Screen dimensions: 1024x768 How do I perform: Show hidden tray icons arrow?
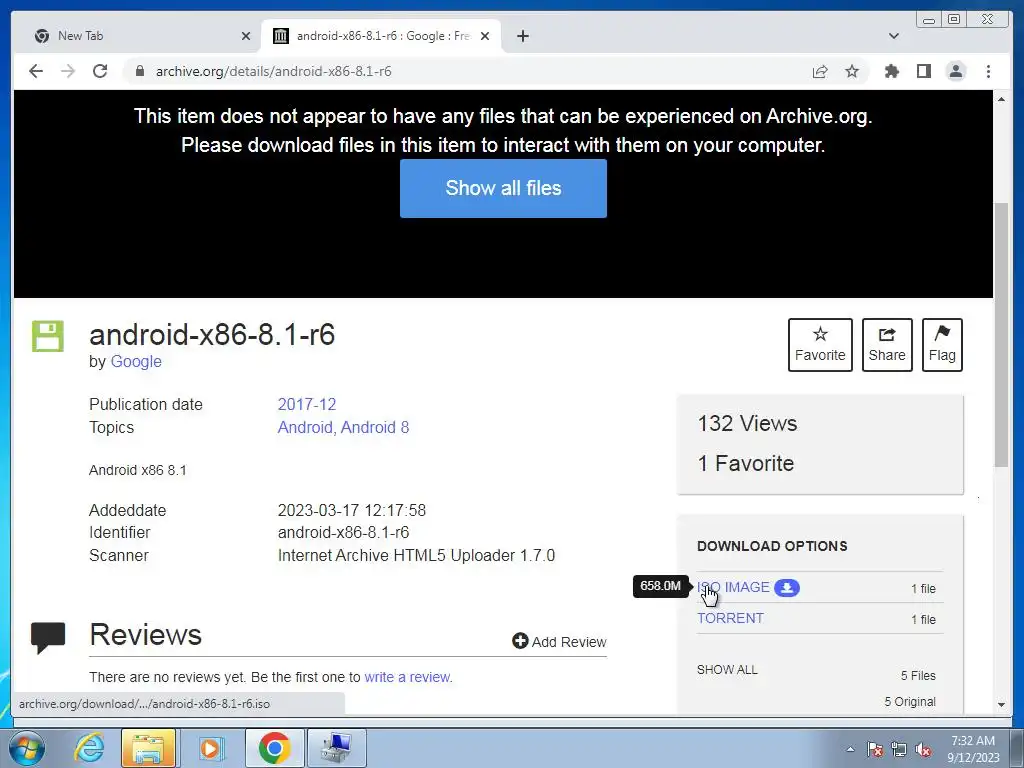click(850, 749)
